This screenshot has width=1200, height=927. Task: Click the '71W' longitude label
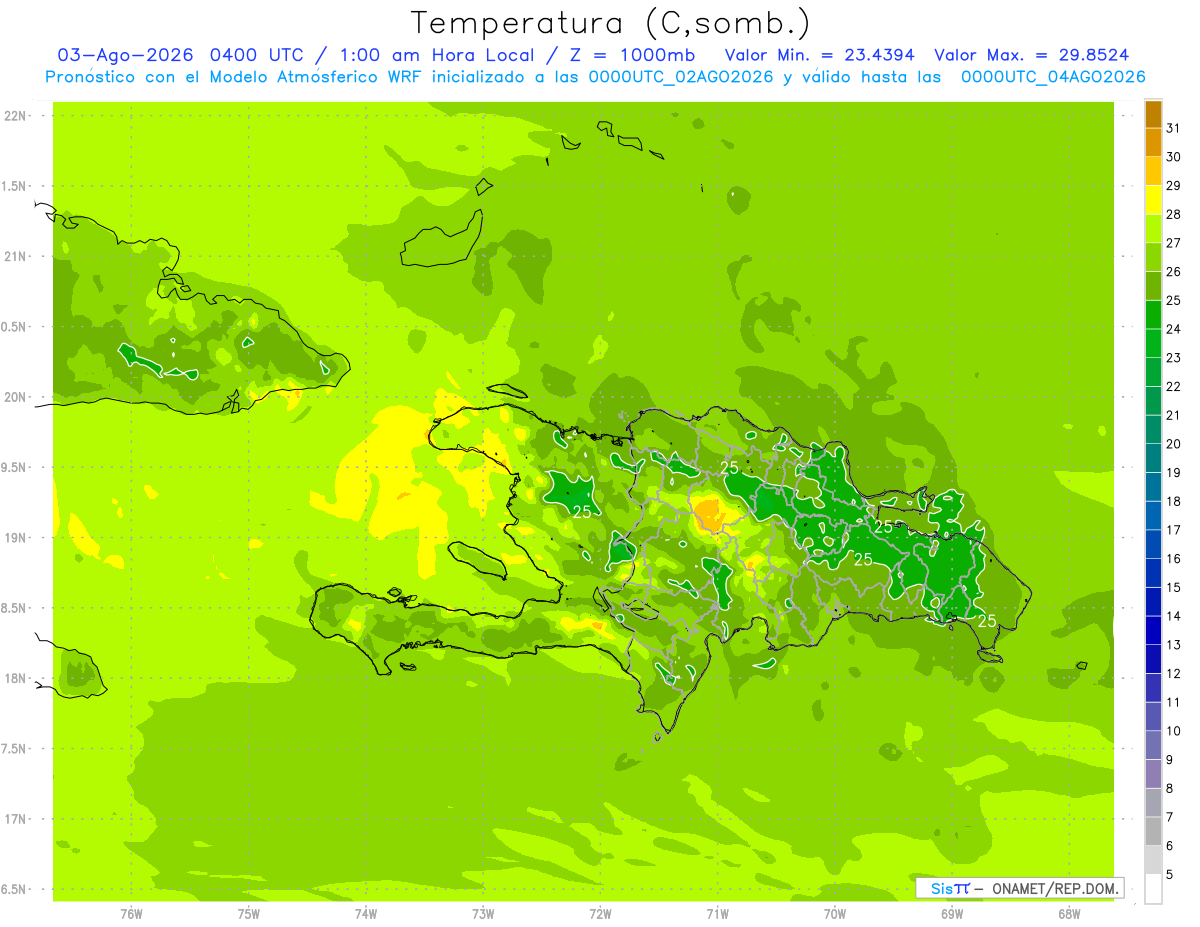pos(717,913)
